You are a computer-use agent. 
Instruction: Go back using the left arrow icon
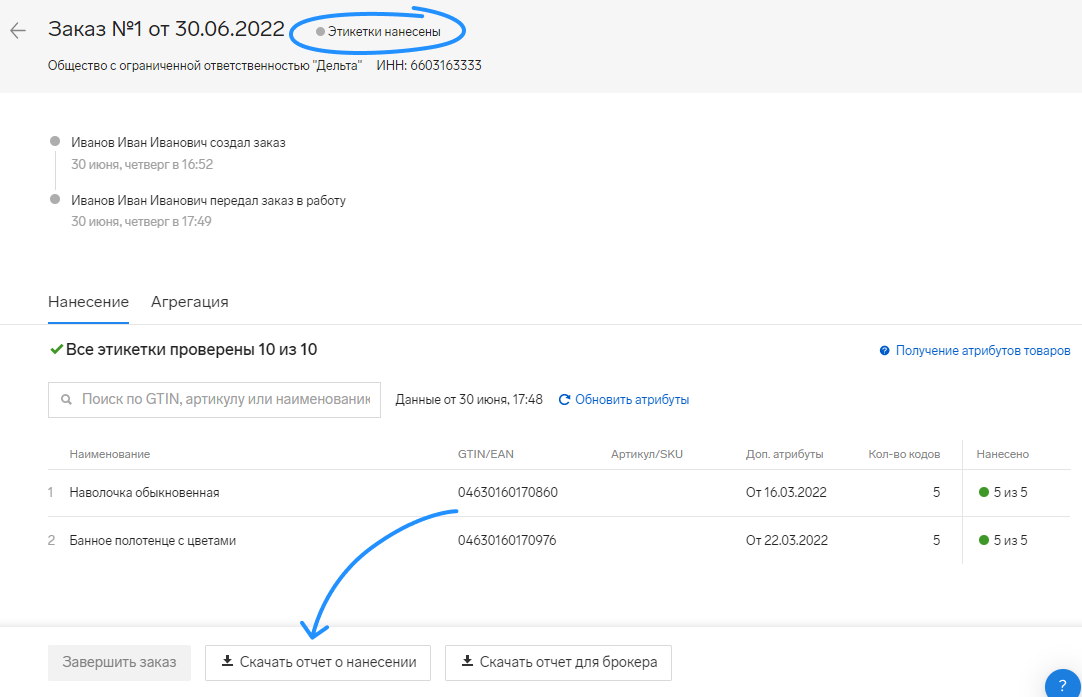[x=17, y=31]
